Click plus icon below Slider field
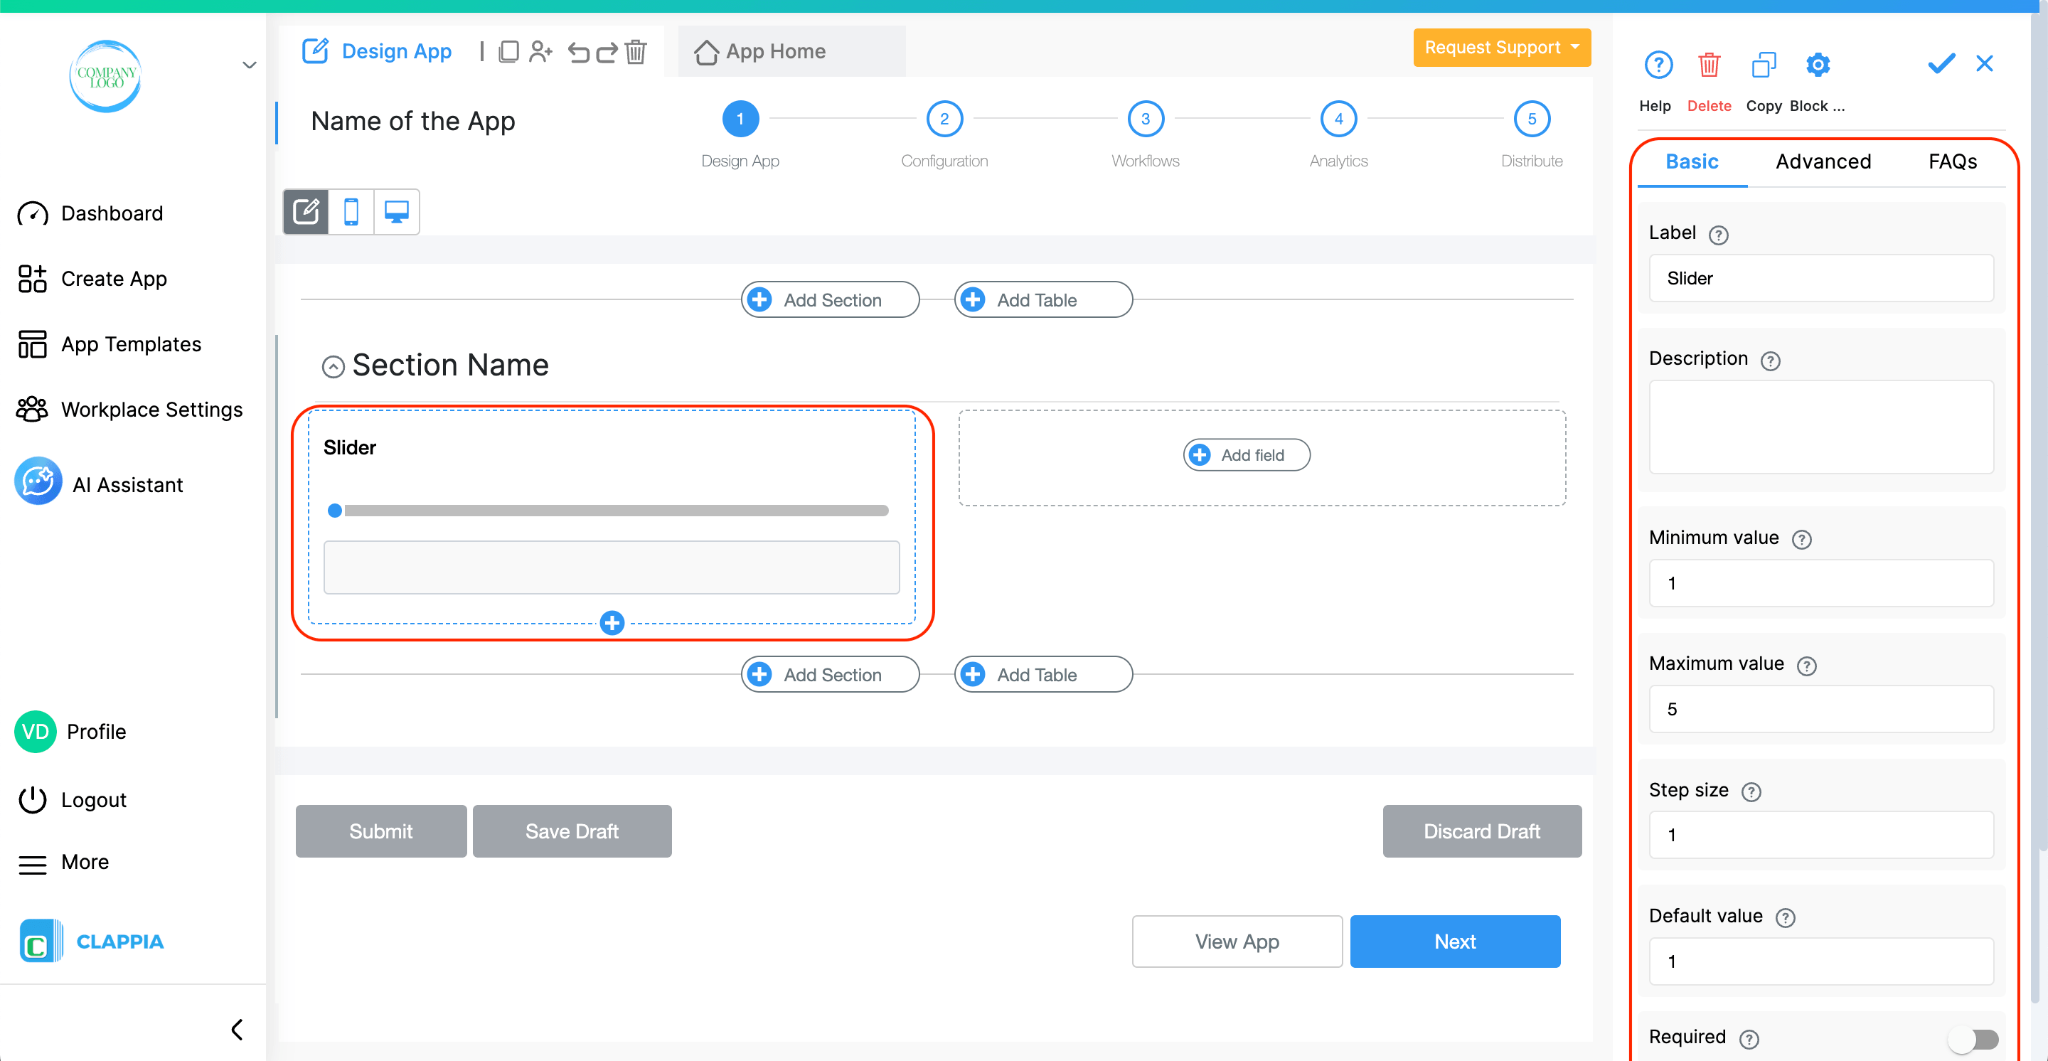The width and height of the screenshot is (2048, 1061). (x=612, y=623)
